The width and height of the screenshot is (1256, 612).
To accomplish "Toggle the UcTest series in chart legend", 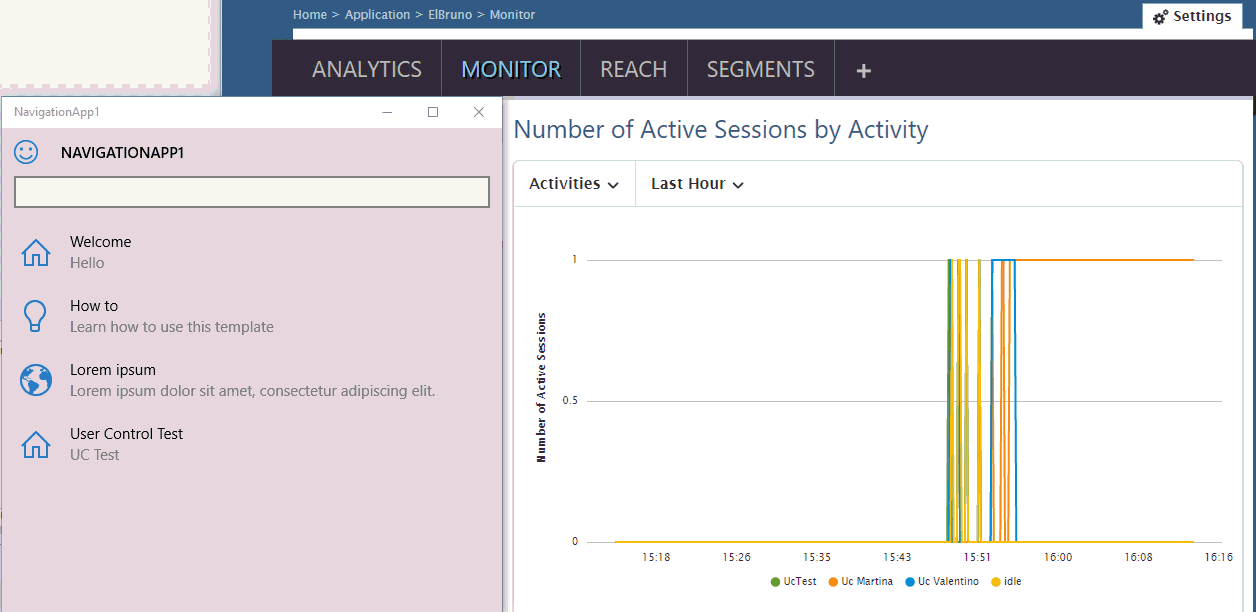I will pos(794,582).
